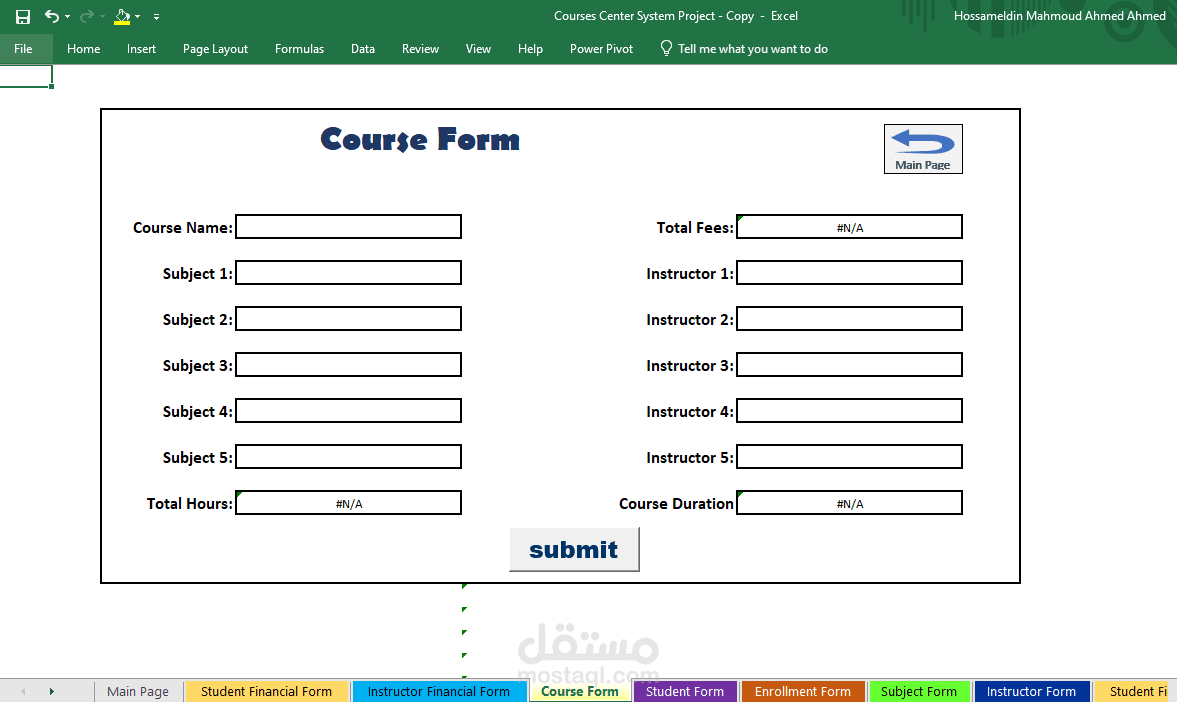Click the Tell me what you want to do box
Screen dimensions: 1177x702
point(753,49)
